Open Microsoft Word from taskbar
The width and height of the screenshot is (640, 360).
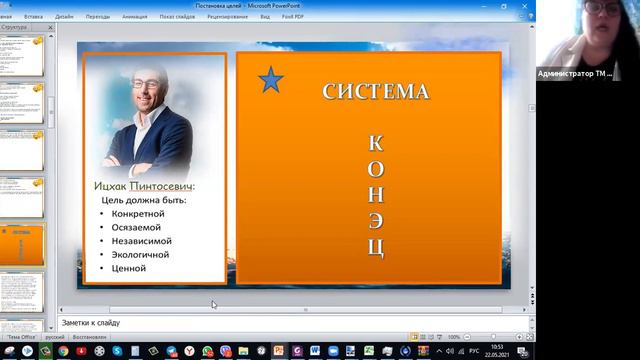pos(315,351)
